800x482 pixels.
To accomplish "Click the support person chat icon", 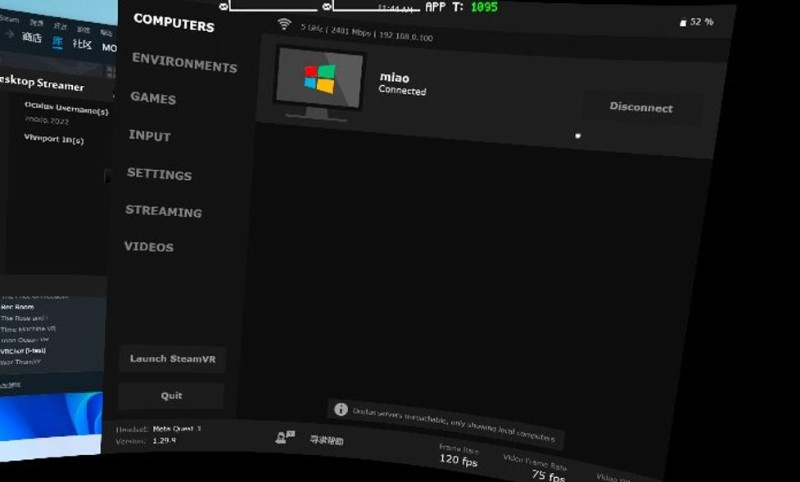I will 285,437.
